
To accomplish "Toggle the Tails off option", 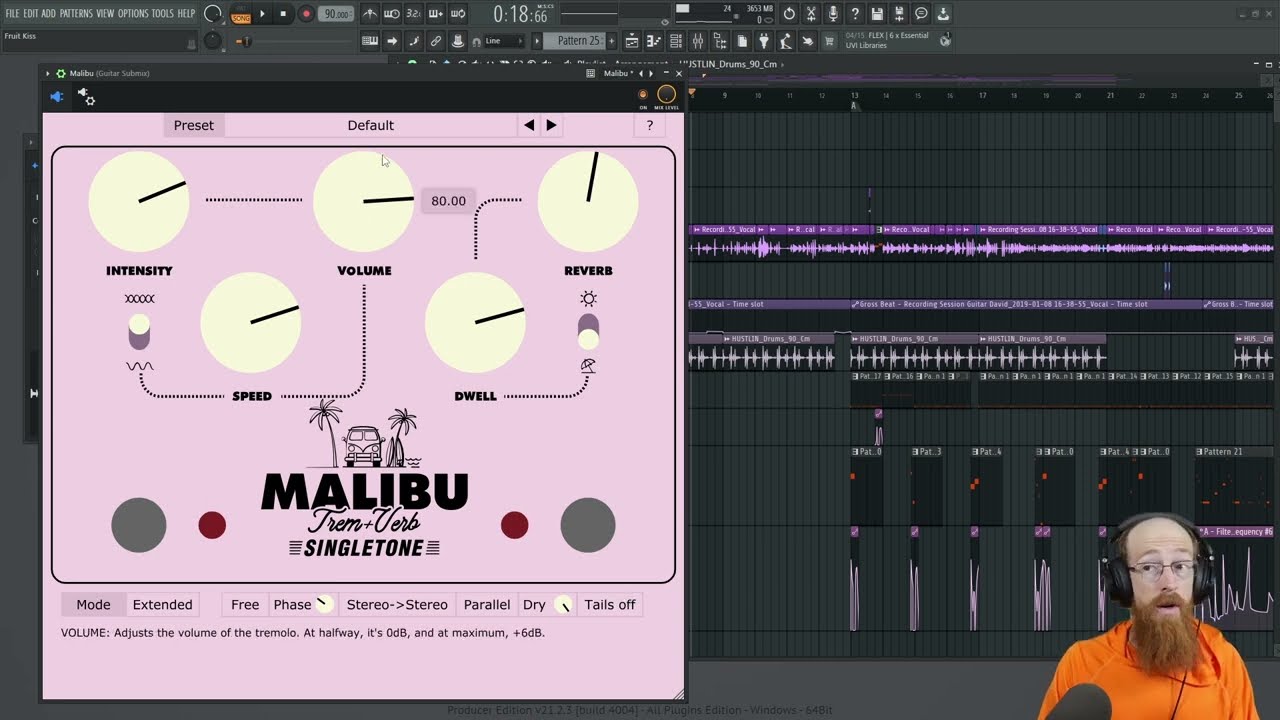I will click(610, 604).
